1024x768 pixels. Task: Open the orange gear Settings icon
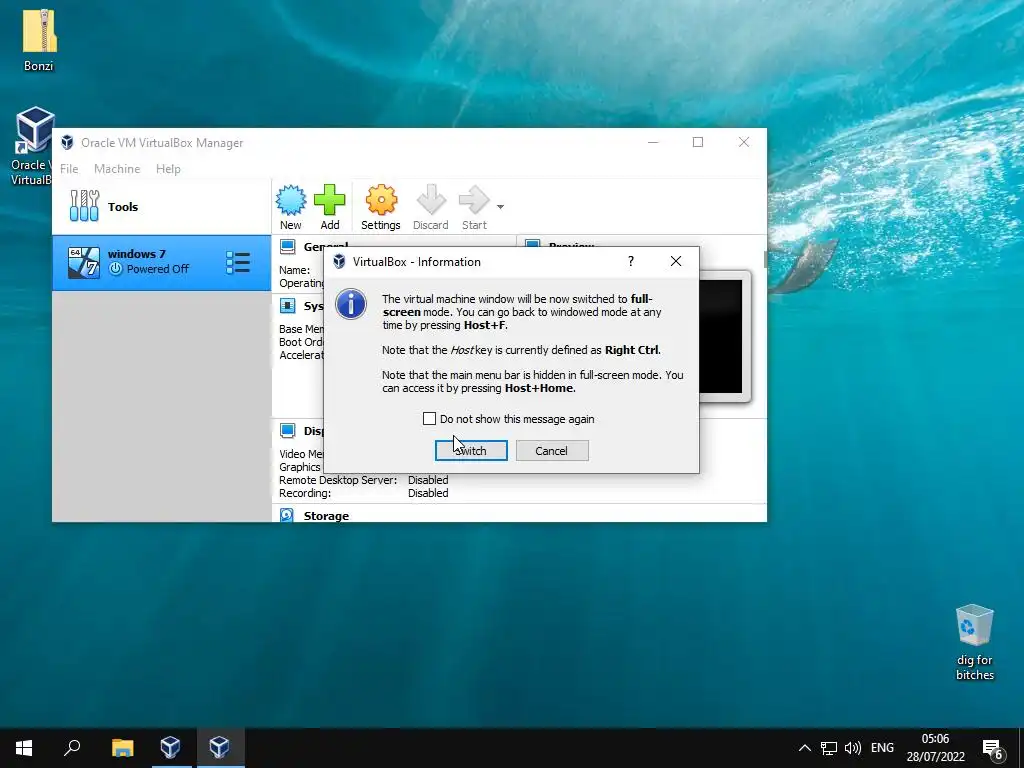pyautogui.click(x=381, y=200)
